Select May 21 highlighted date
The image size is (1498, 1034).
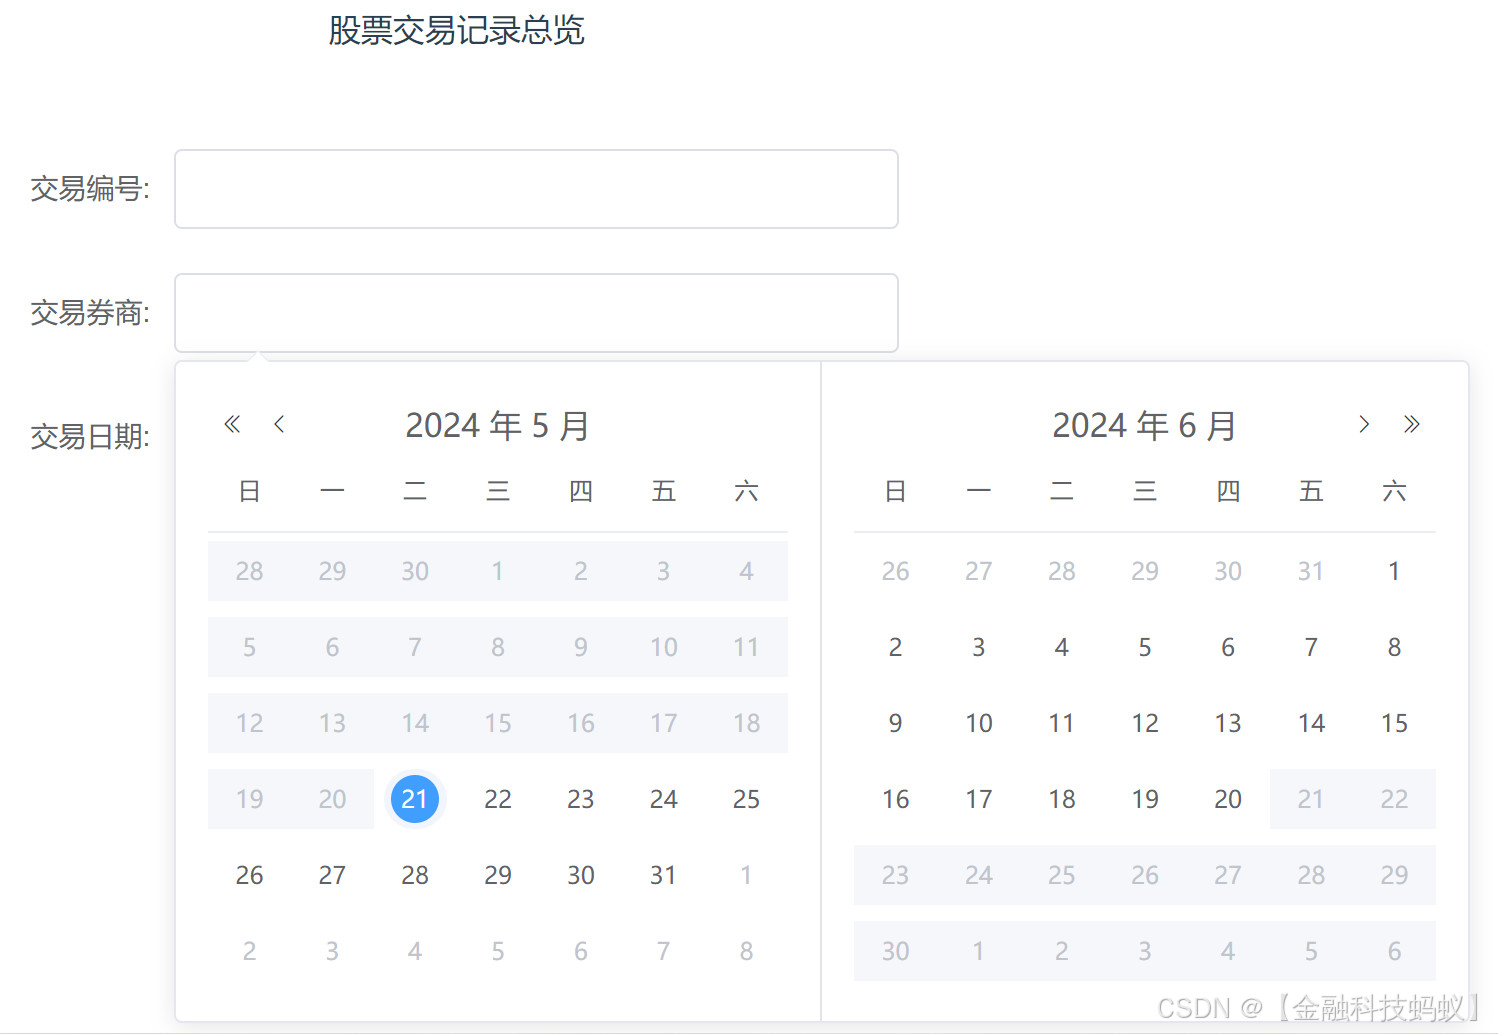coord(415,799)
